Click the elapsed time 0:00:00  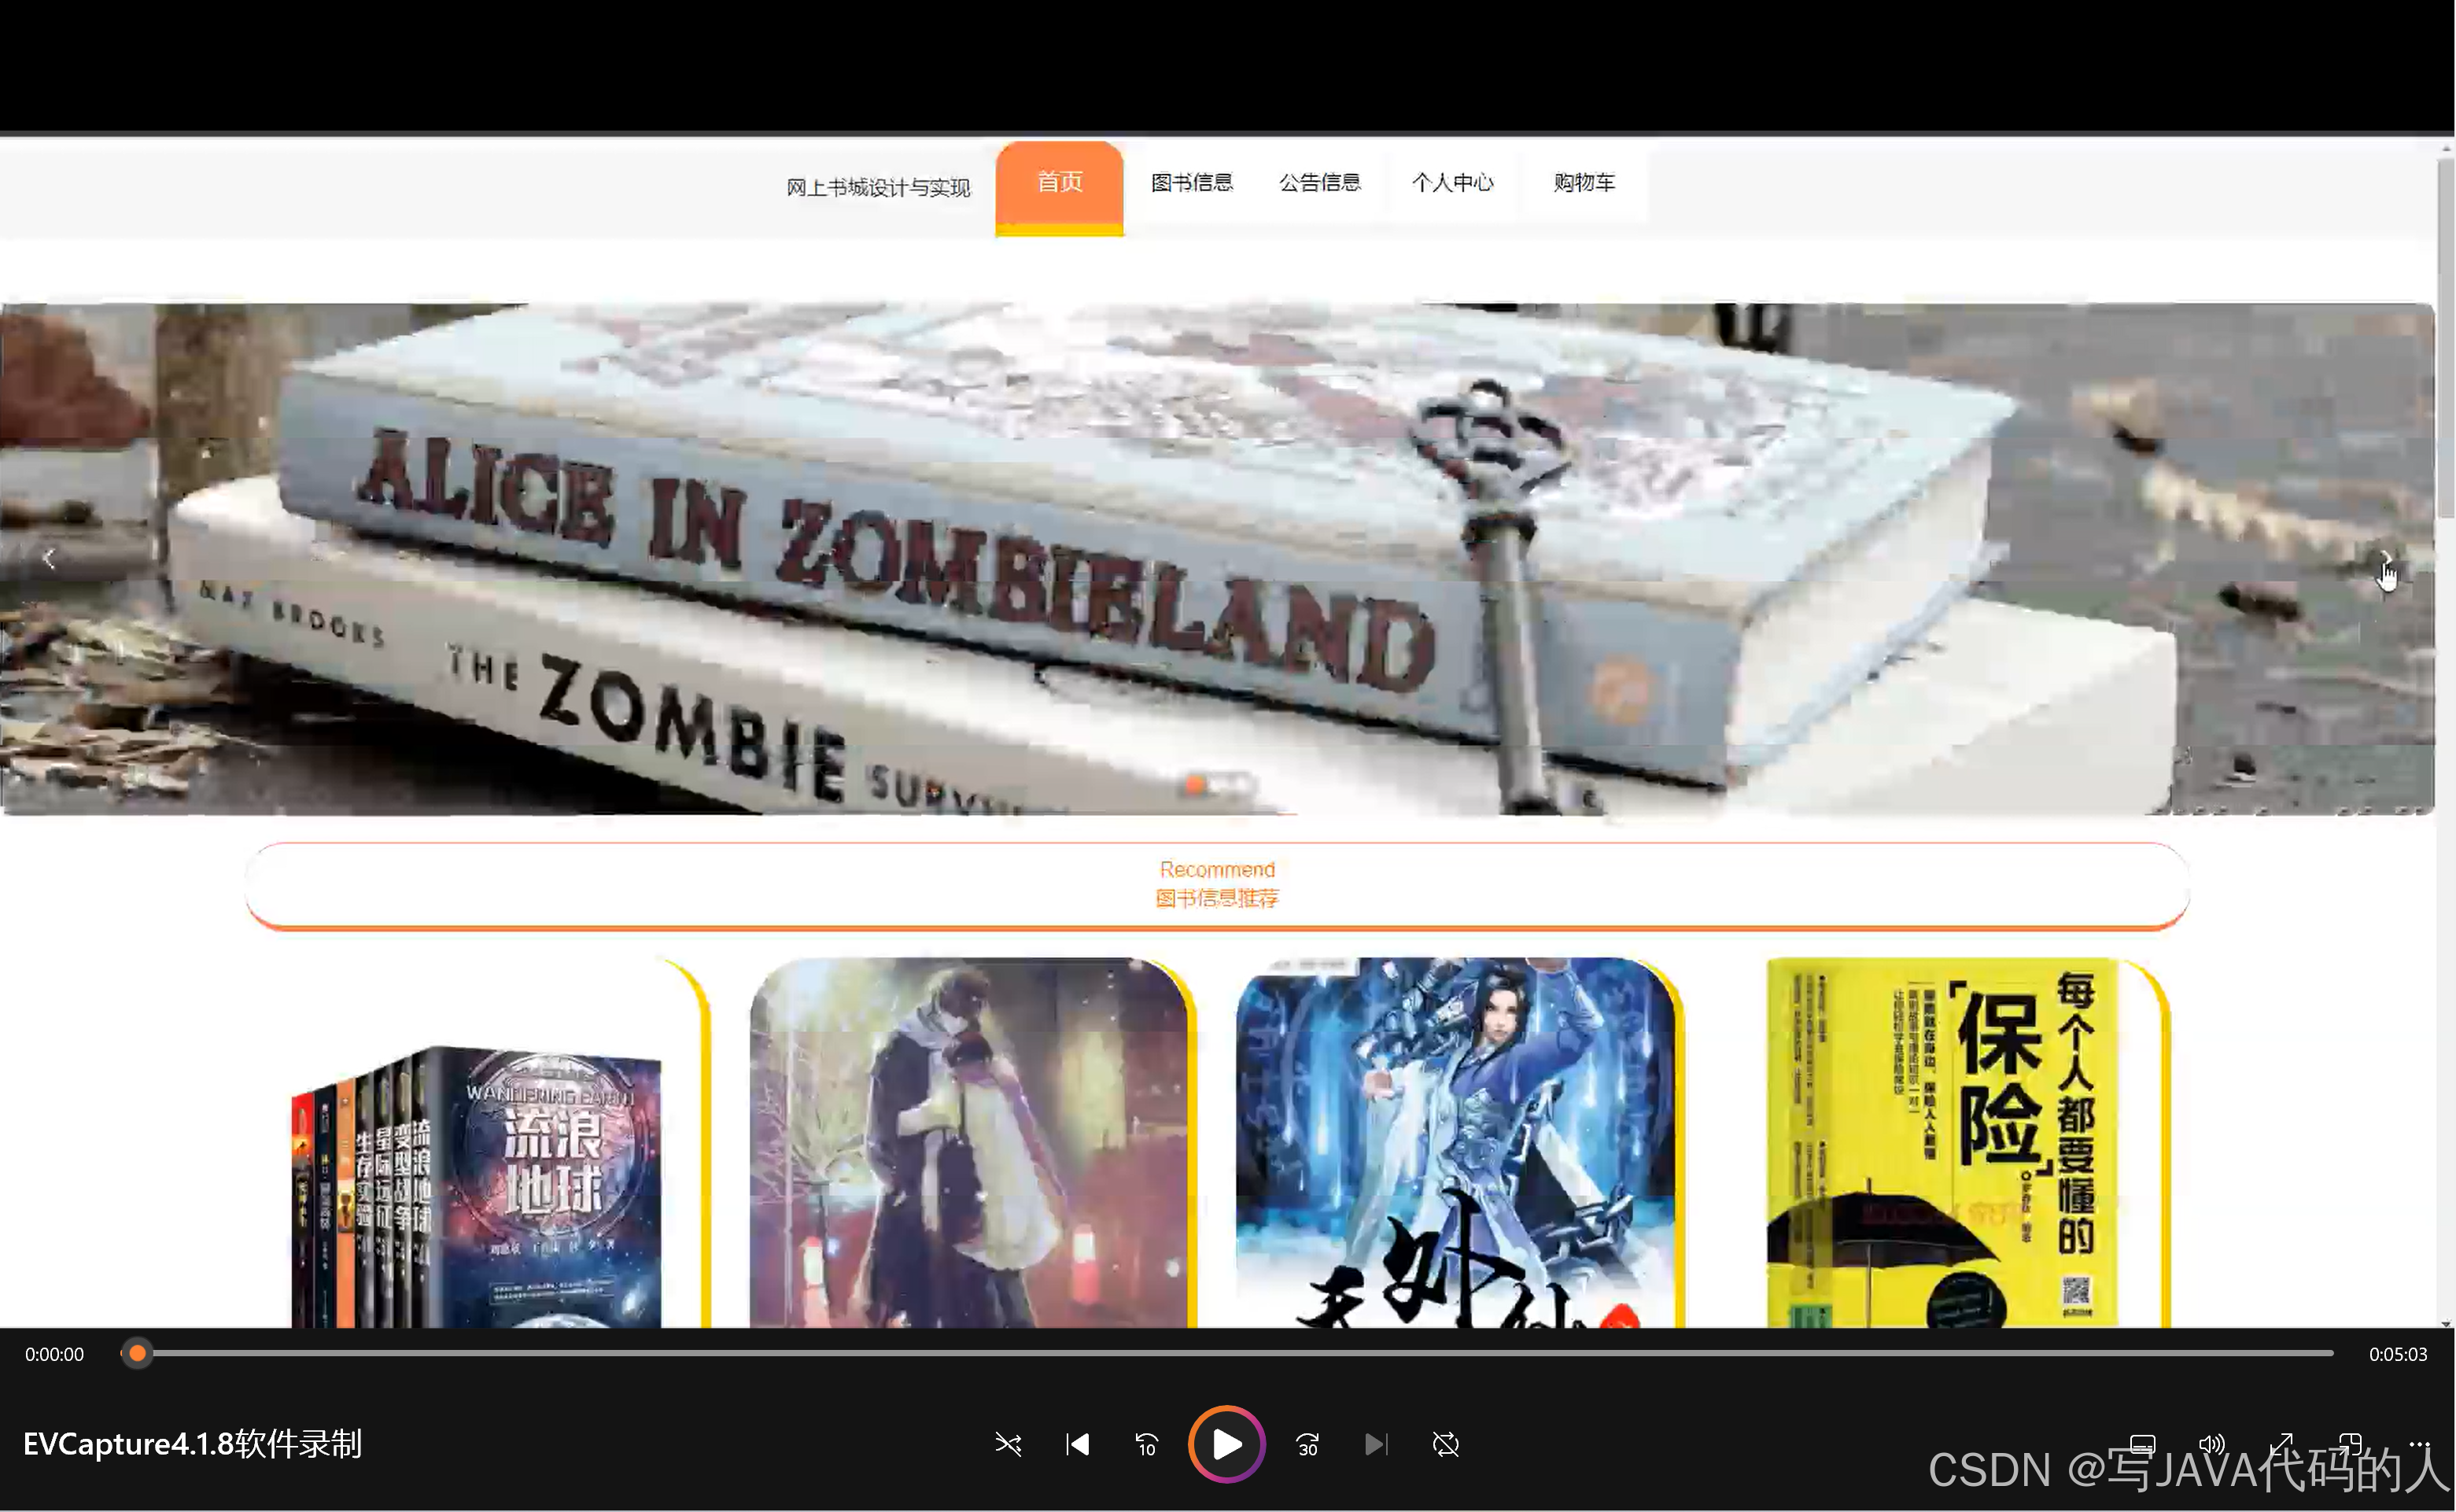pos(55,1354)
